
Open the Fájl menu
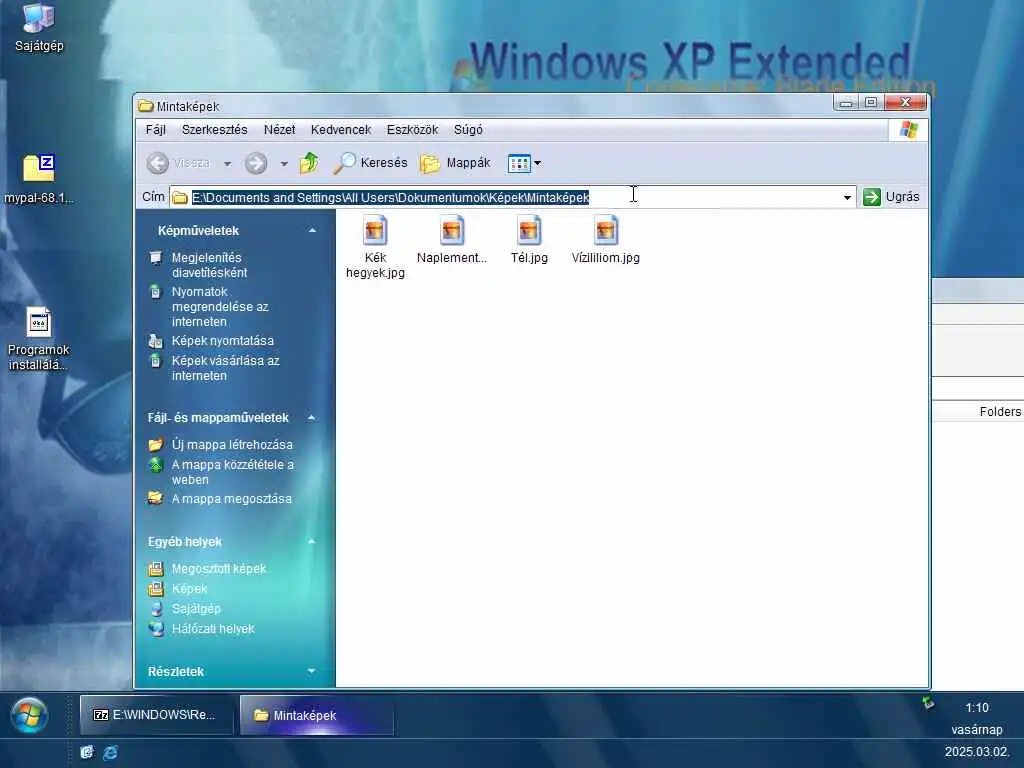(x=155, y=129)
